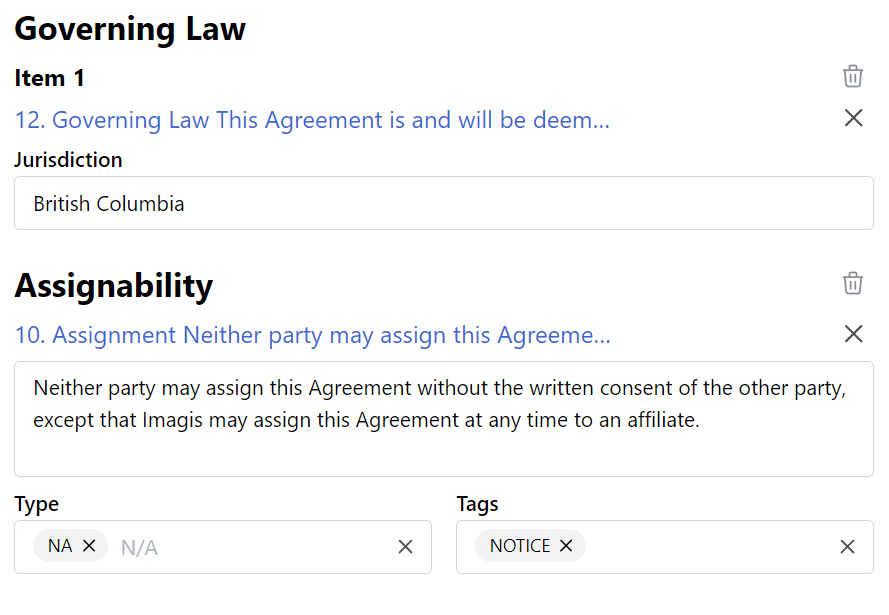Click the Governing Law section heading
889x615 pixels.
130,29
